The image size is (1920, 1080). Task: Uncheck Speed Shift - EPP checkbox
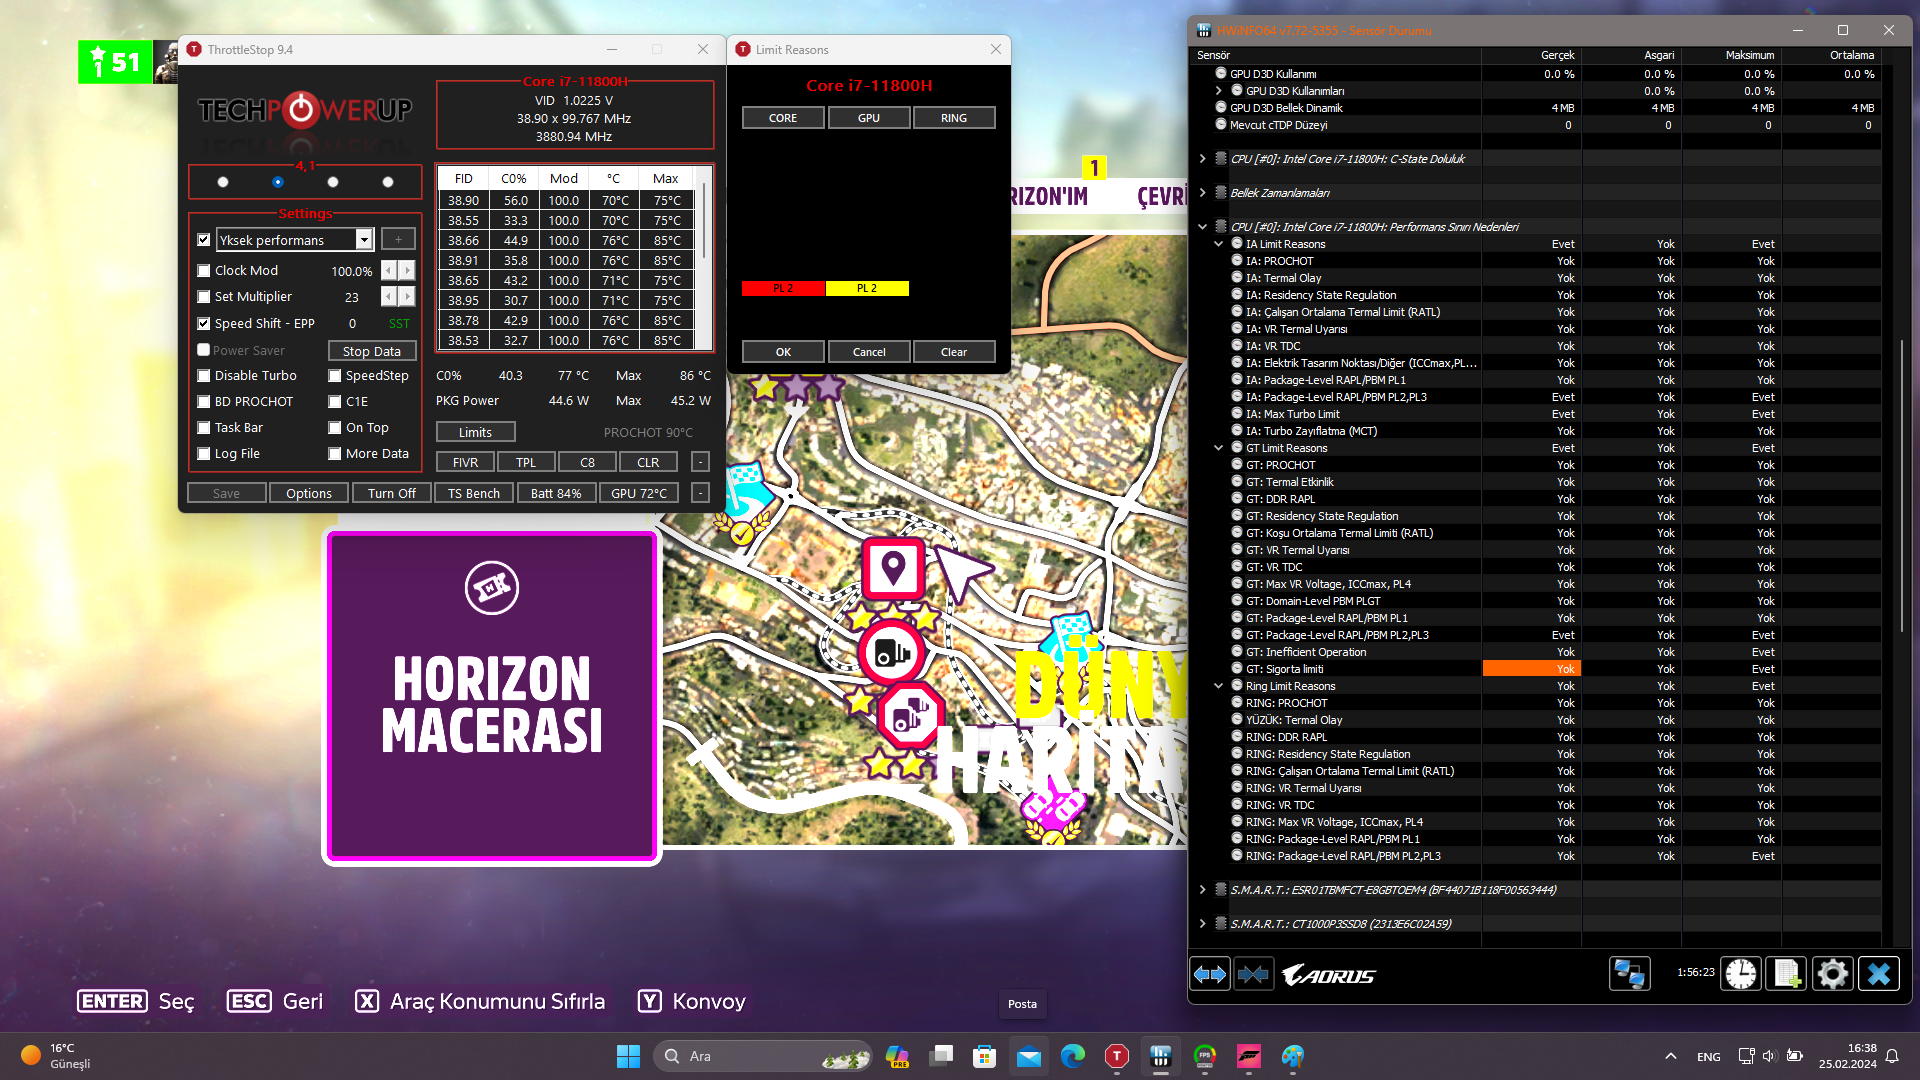204,324
